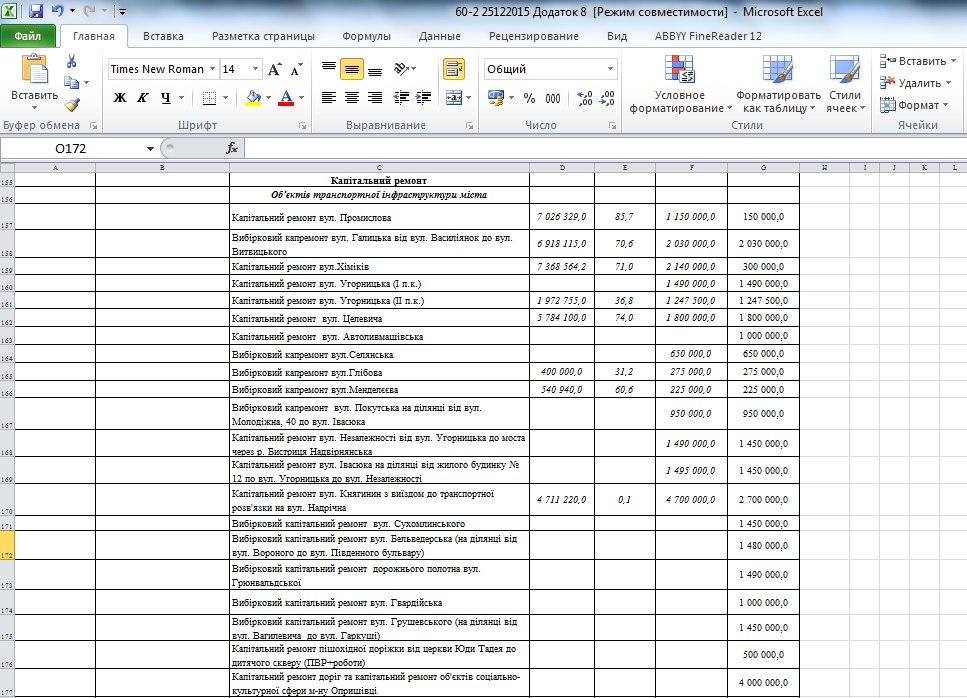Toggle wrap text option

(453, 69)
